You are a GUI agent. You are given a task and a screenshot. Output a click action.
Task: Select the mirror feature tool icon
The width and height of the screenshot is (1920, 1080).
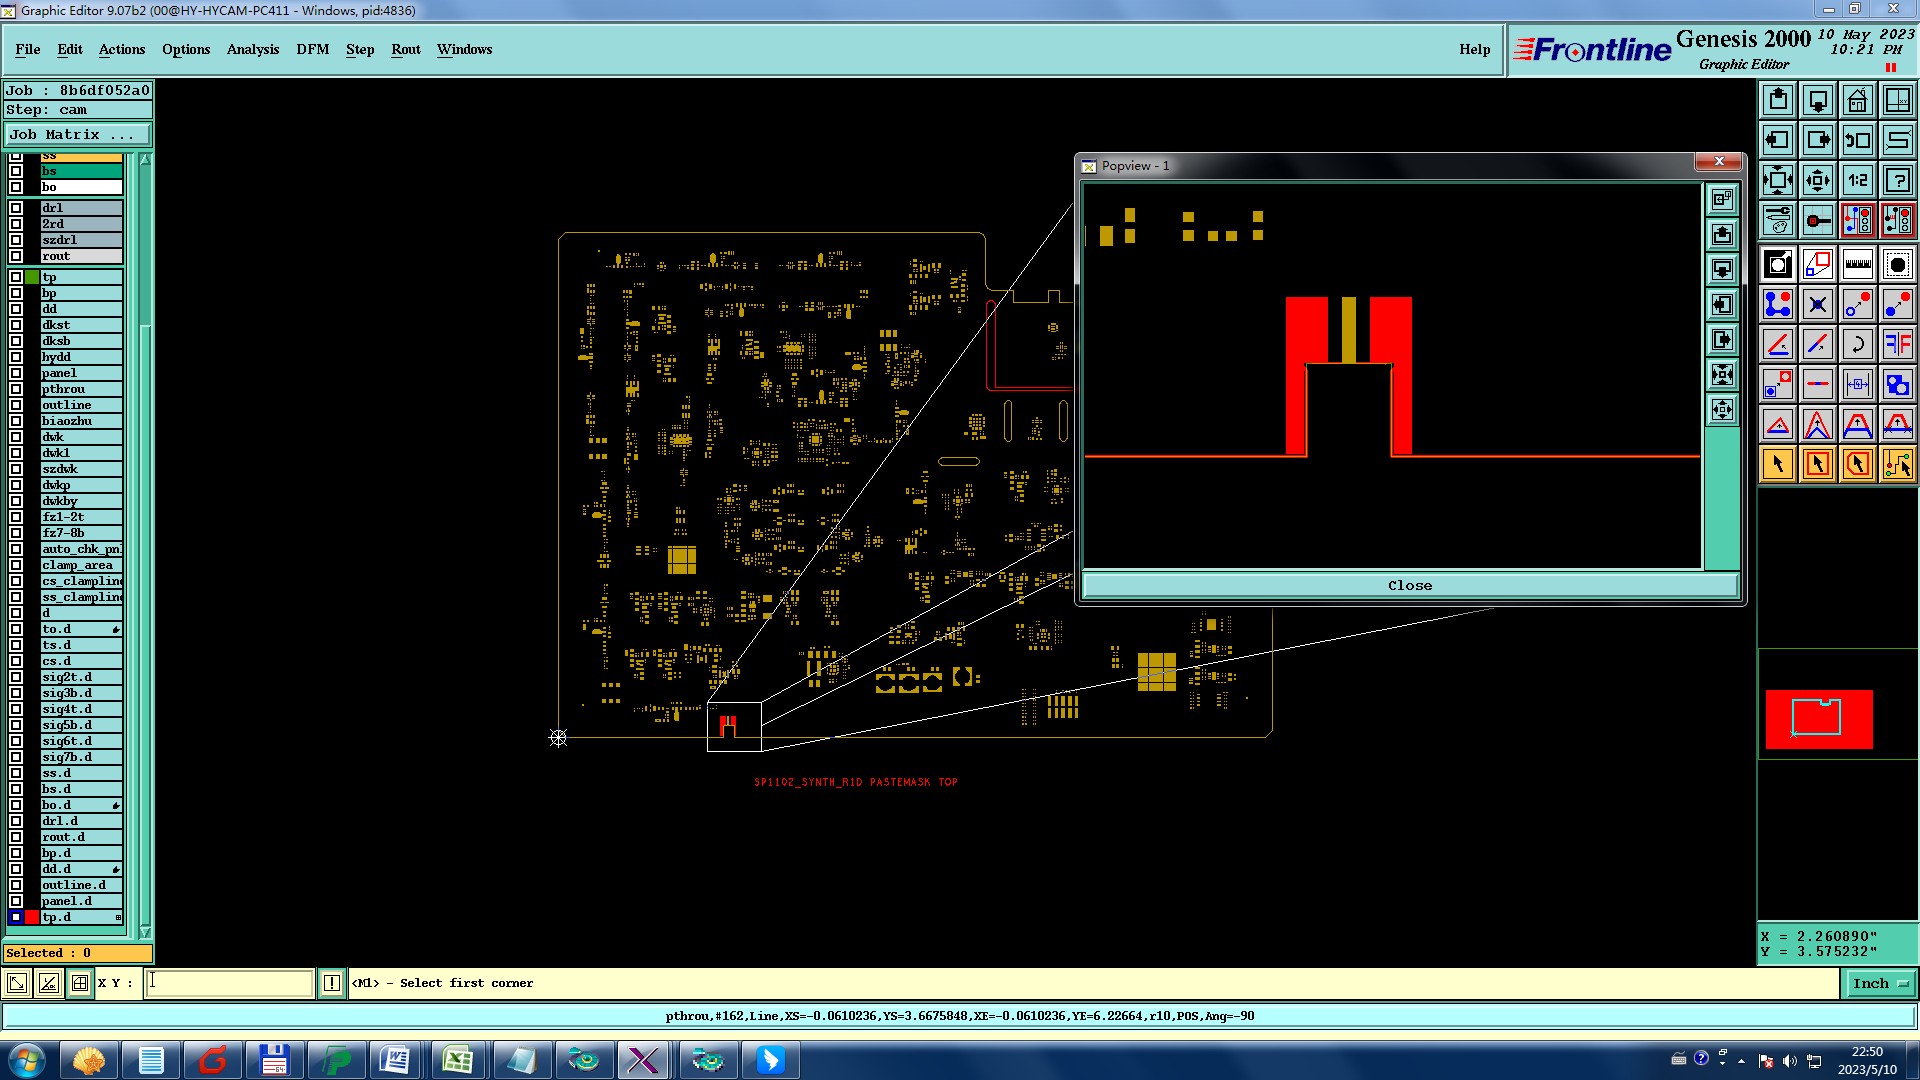1897,344
